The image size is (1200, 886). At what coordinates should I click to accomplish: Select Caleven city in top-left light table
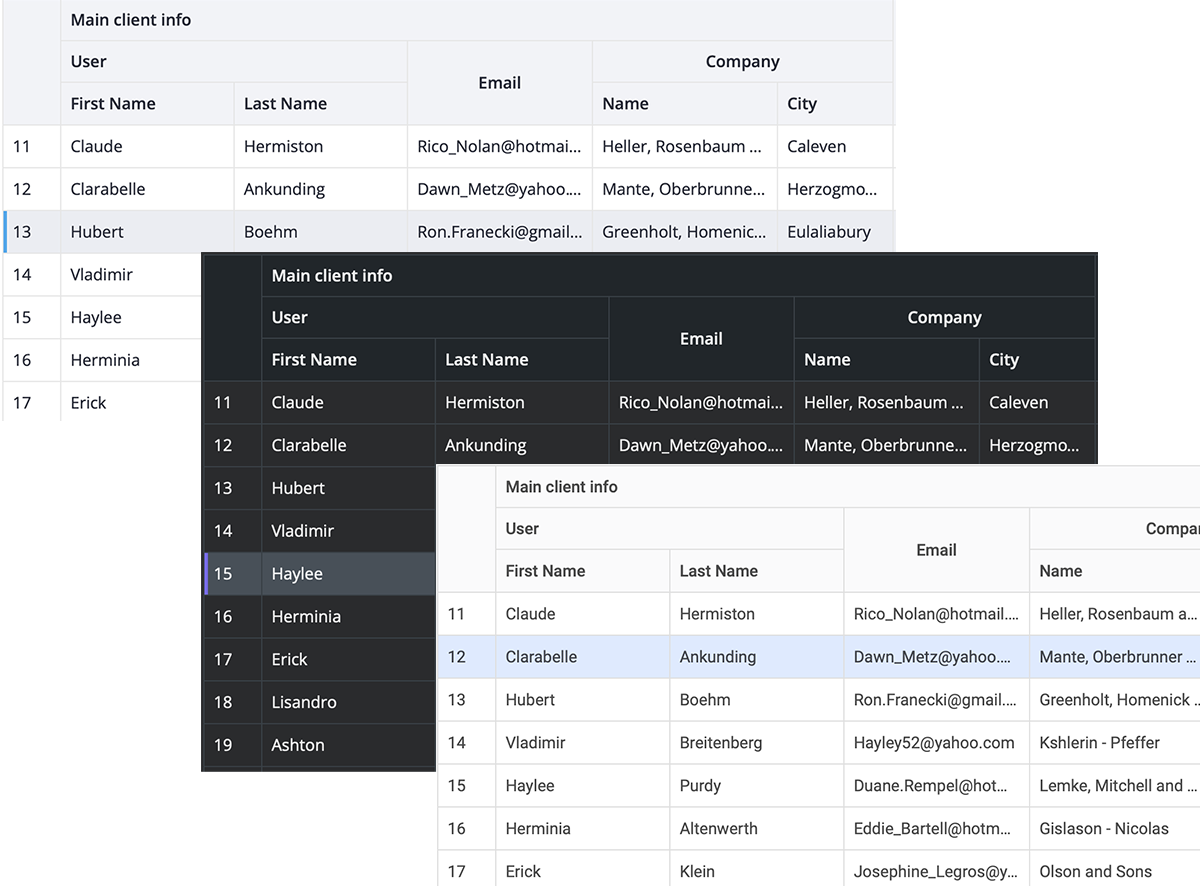(x=817, y=146)
